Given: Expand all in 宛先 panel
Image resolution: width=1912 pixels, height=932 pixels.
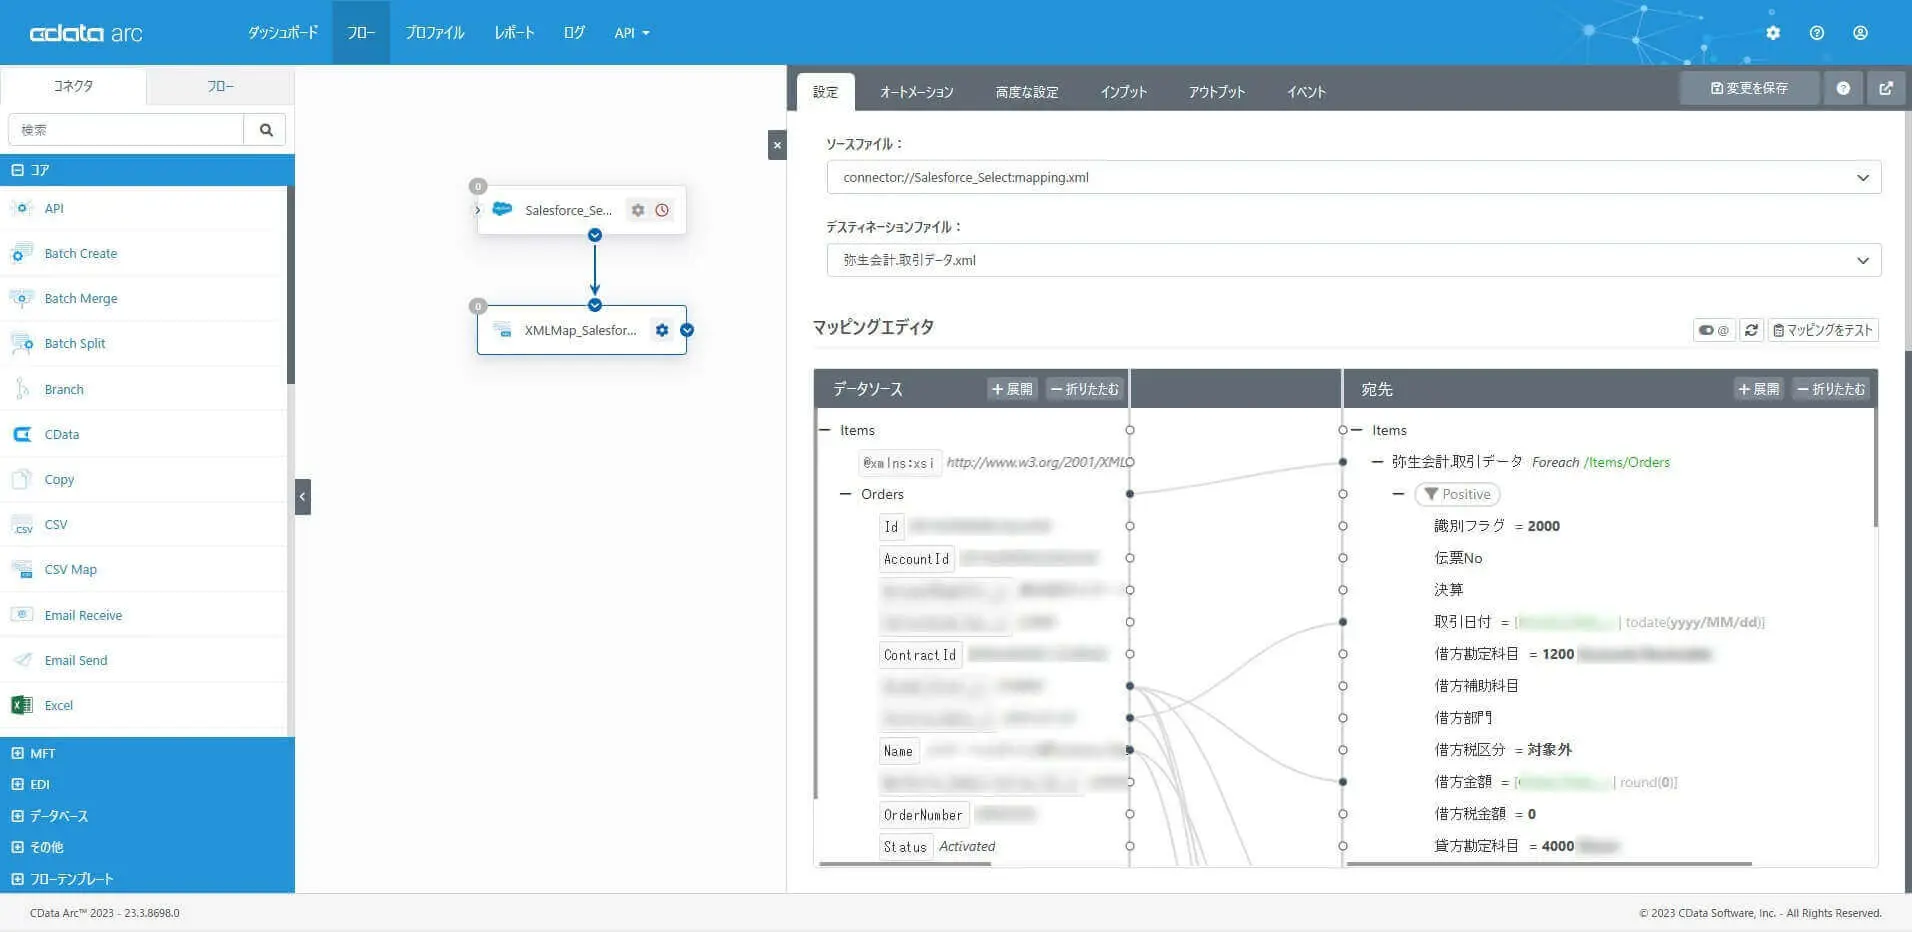Looking at the screenshot, I should pos(1758,389).
